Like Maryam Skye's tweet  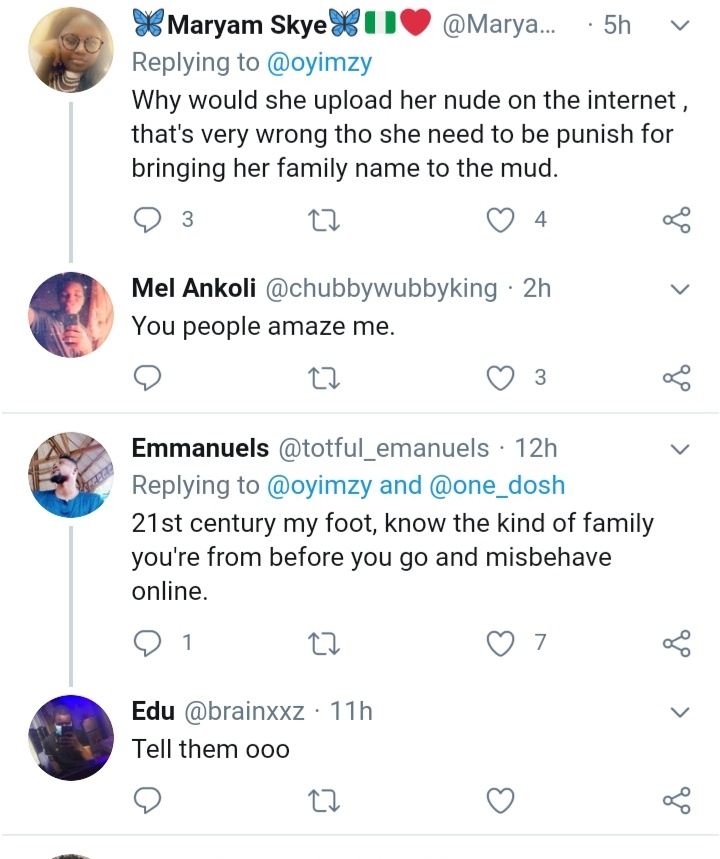(x=500, y=219)
